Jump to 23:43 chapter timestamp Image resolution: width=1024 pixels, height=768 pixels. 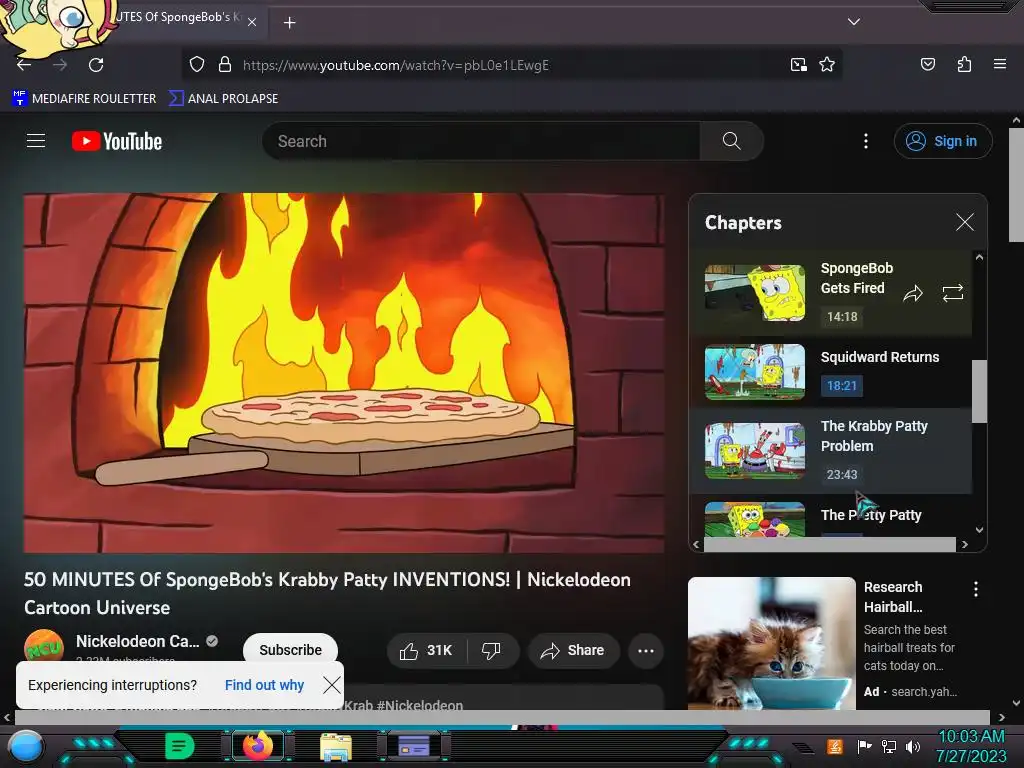click(842, 475)
